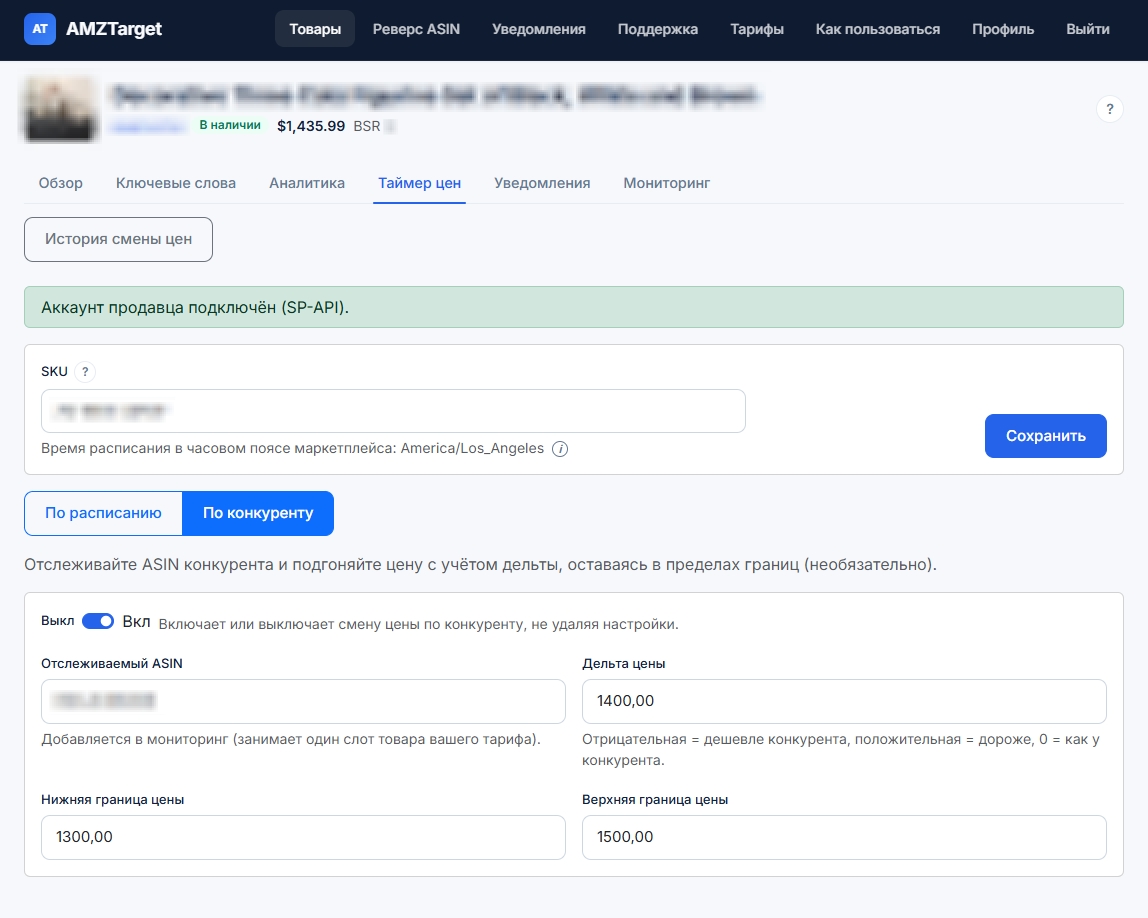This screenshot has height=918, width=1148.
Task: Click the BSR label
Action: tap(367, 126)
